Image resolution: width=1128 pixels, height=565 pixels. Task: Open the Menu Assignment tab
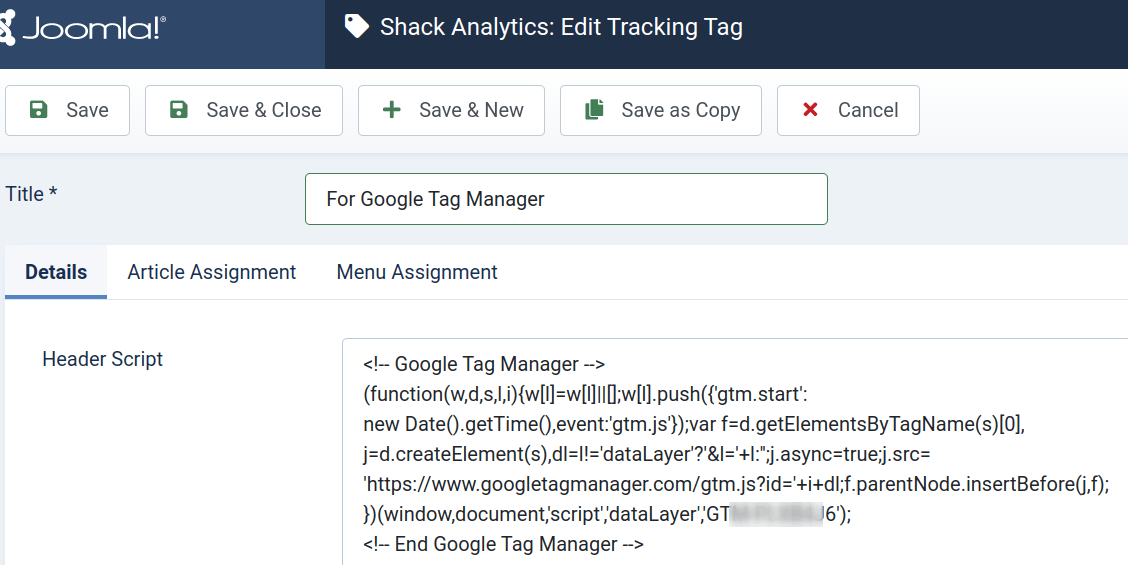point(417,272)
